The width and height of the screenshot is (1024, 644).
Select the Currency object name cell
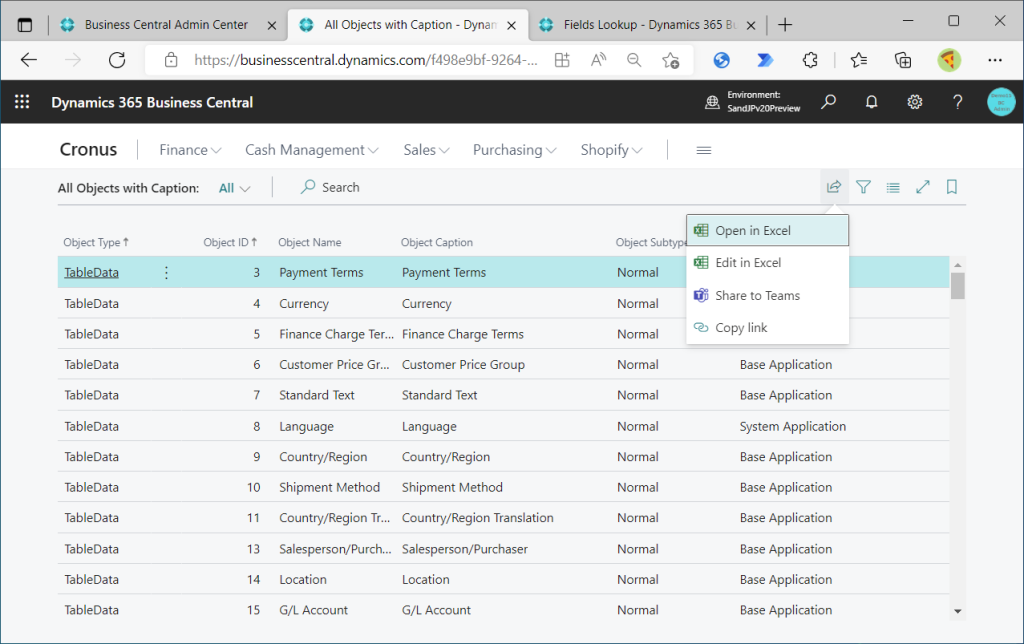coord(304,304)
